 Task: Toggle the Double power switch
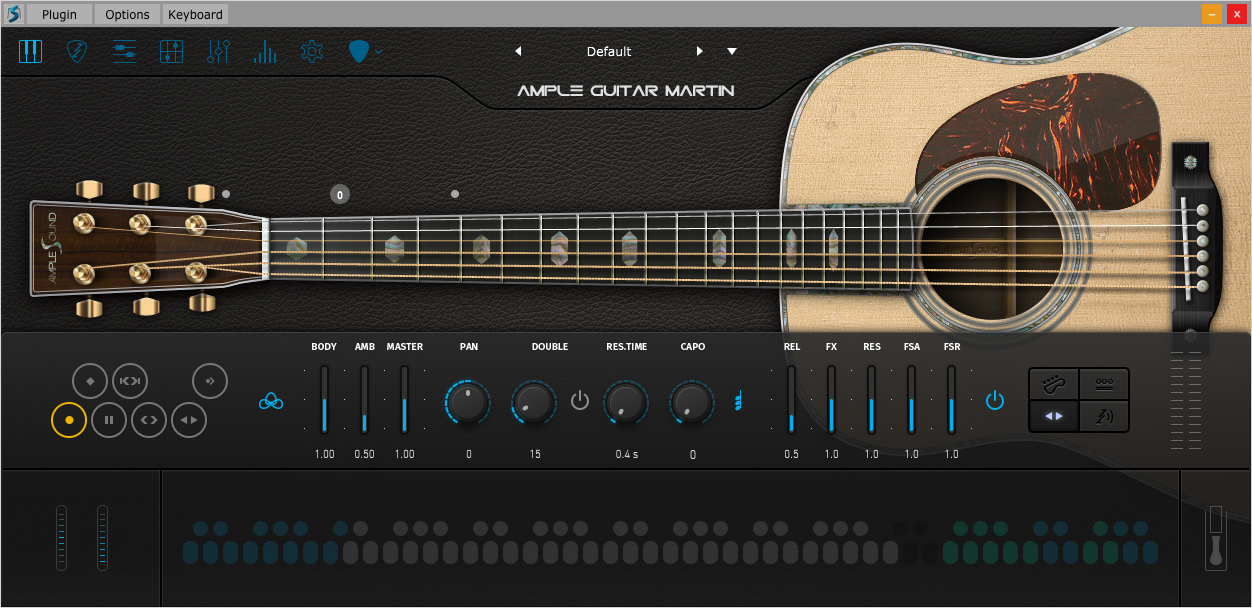pos(580,402)
